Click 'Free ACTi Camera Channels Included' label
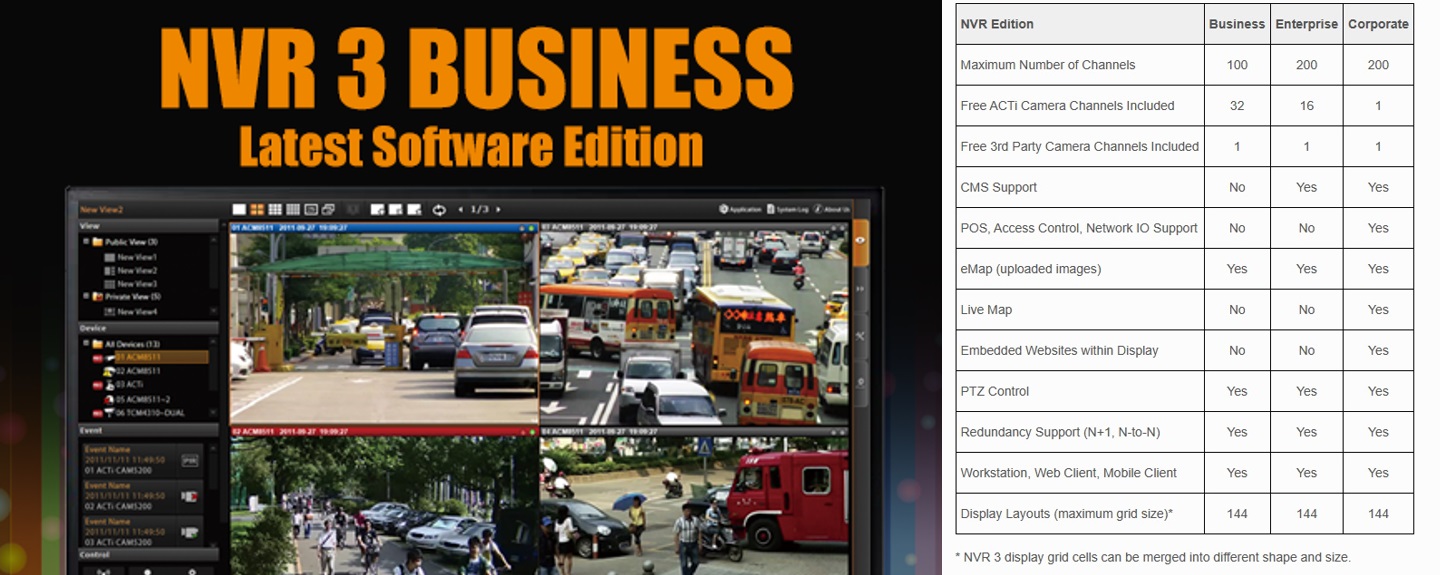 pyautogui.click(x=1067, y=106)
